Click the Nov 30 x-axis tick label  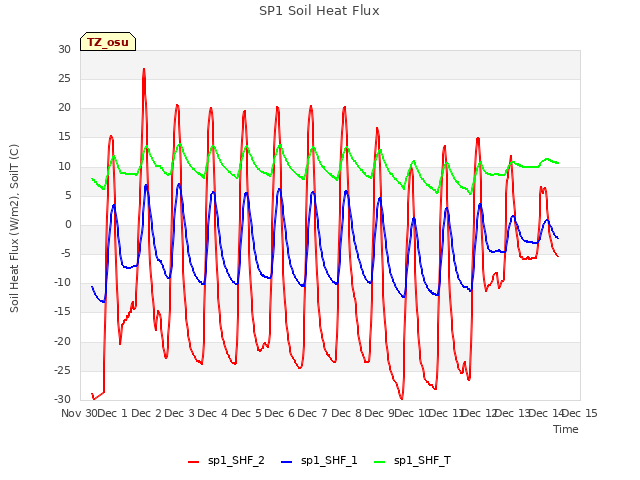click(79, 413)
